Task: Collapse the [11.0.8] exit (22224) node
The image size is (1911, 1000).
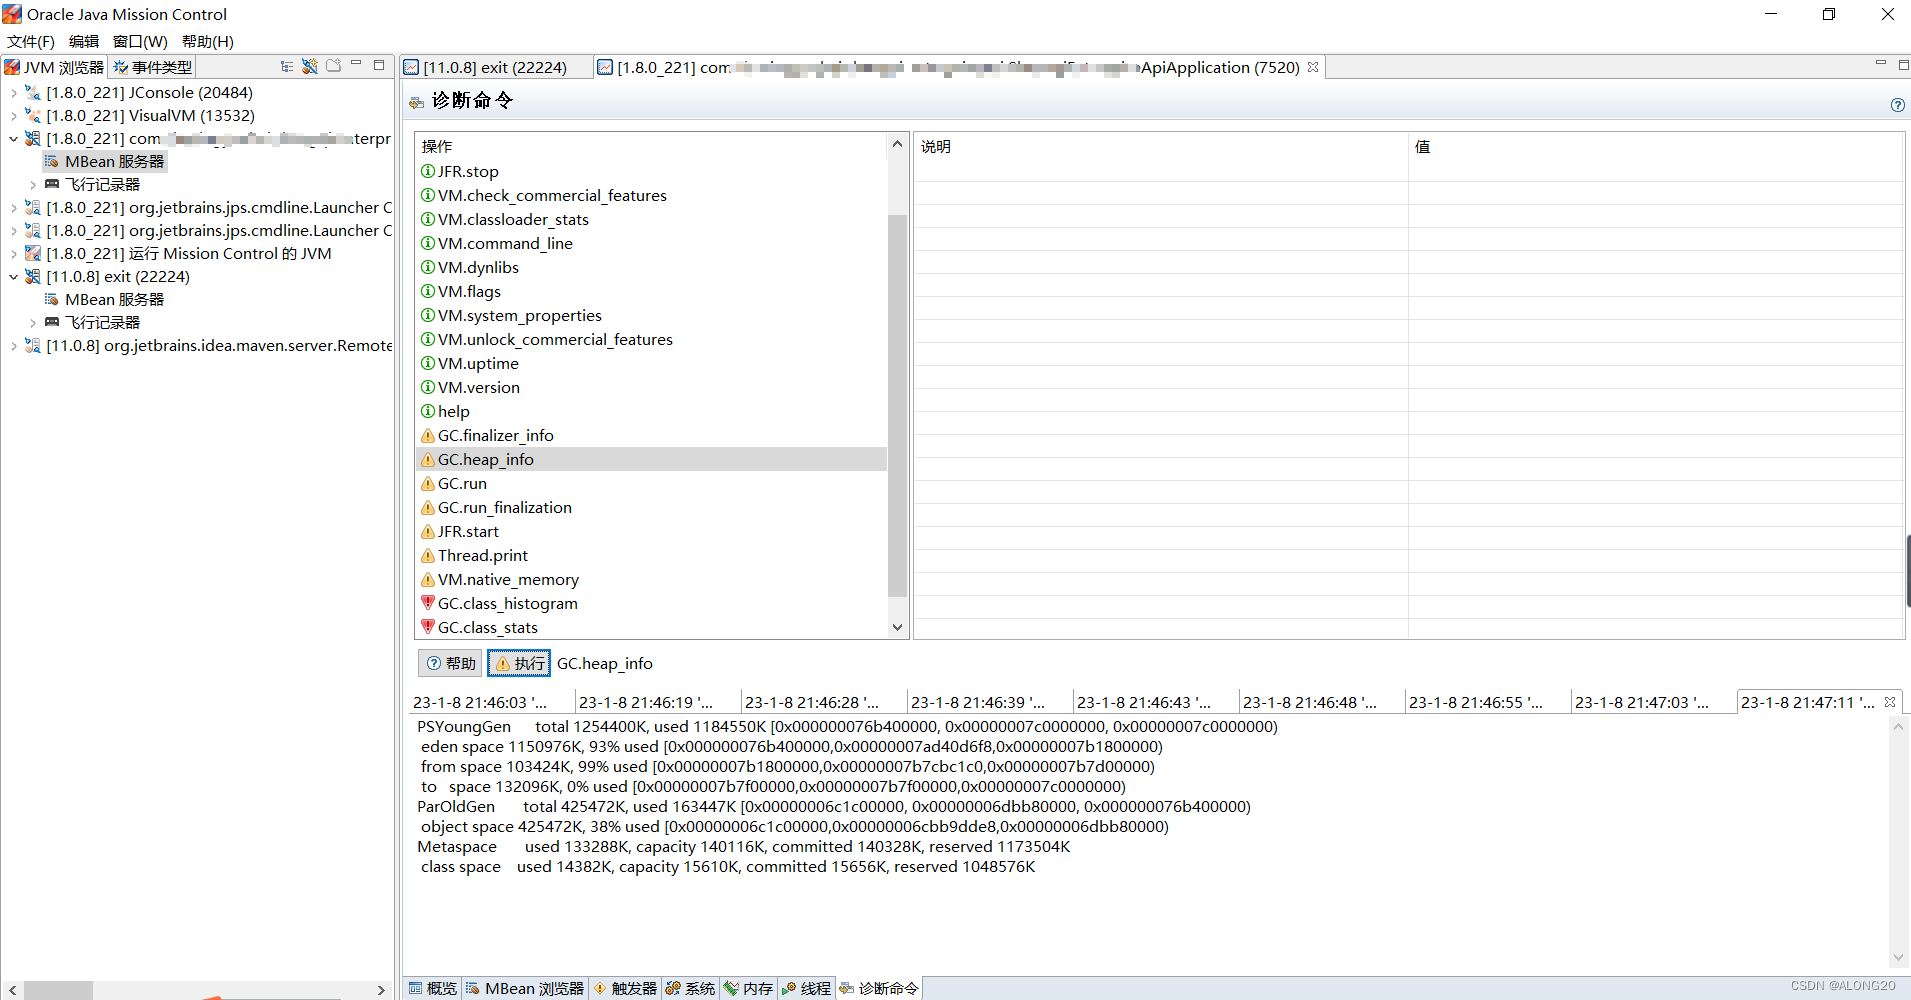Action: point(13,277)
